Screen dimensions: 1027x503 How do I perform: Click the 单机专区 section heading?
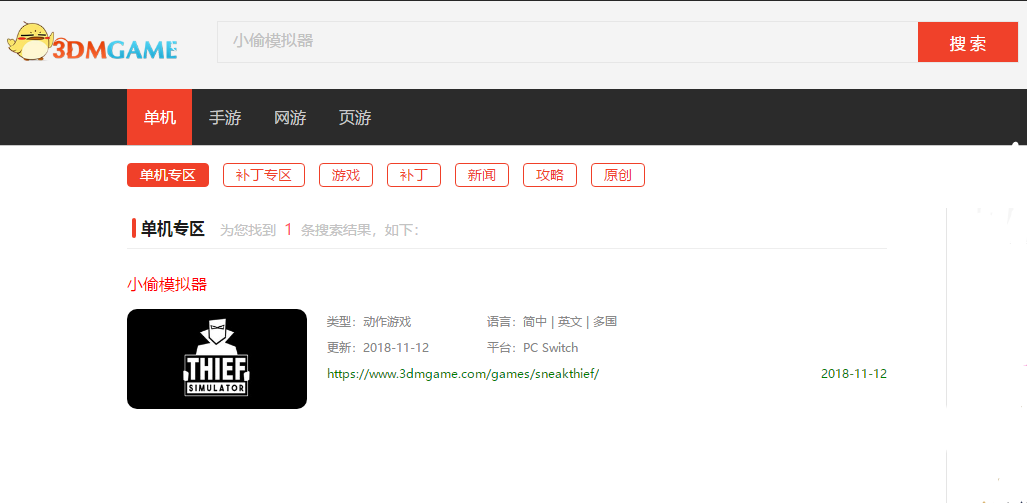173,229
